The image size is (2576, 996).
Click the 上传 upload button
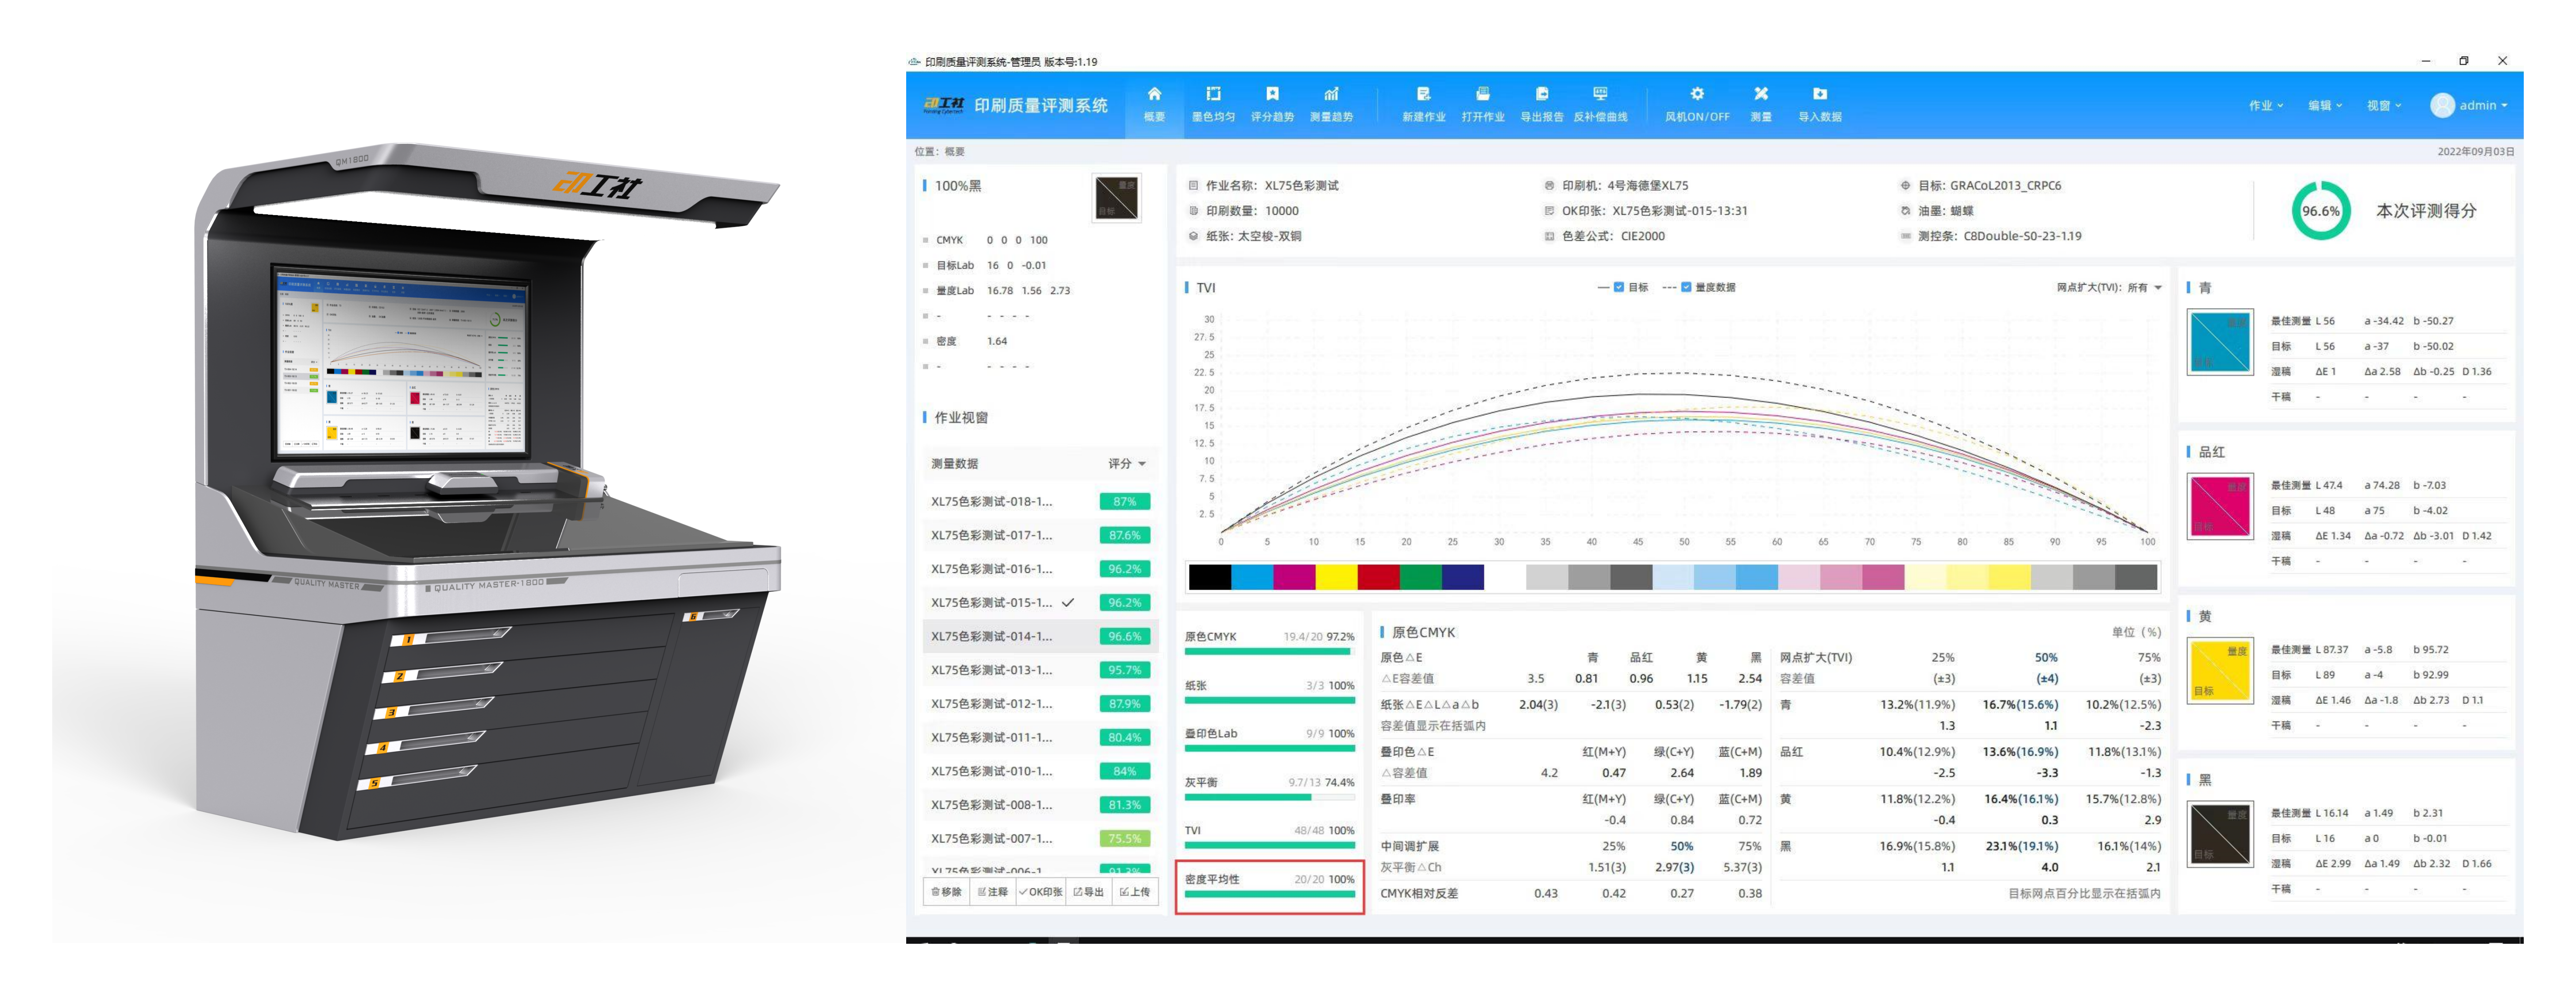point(1135,892)
